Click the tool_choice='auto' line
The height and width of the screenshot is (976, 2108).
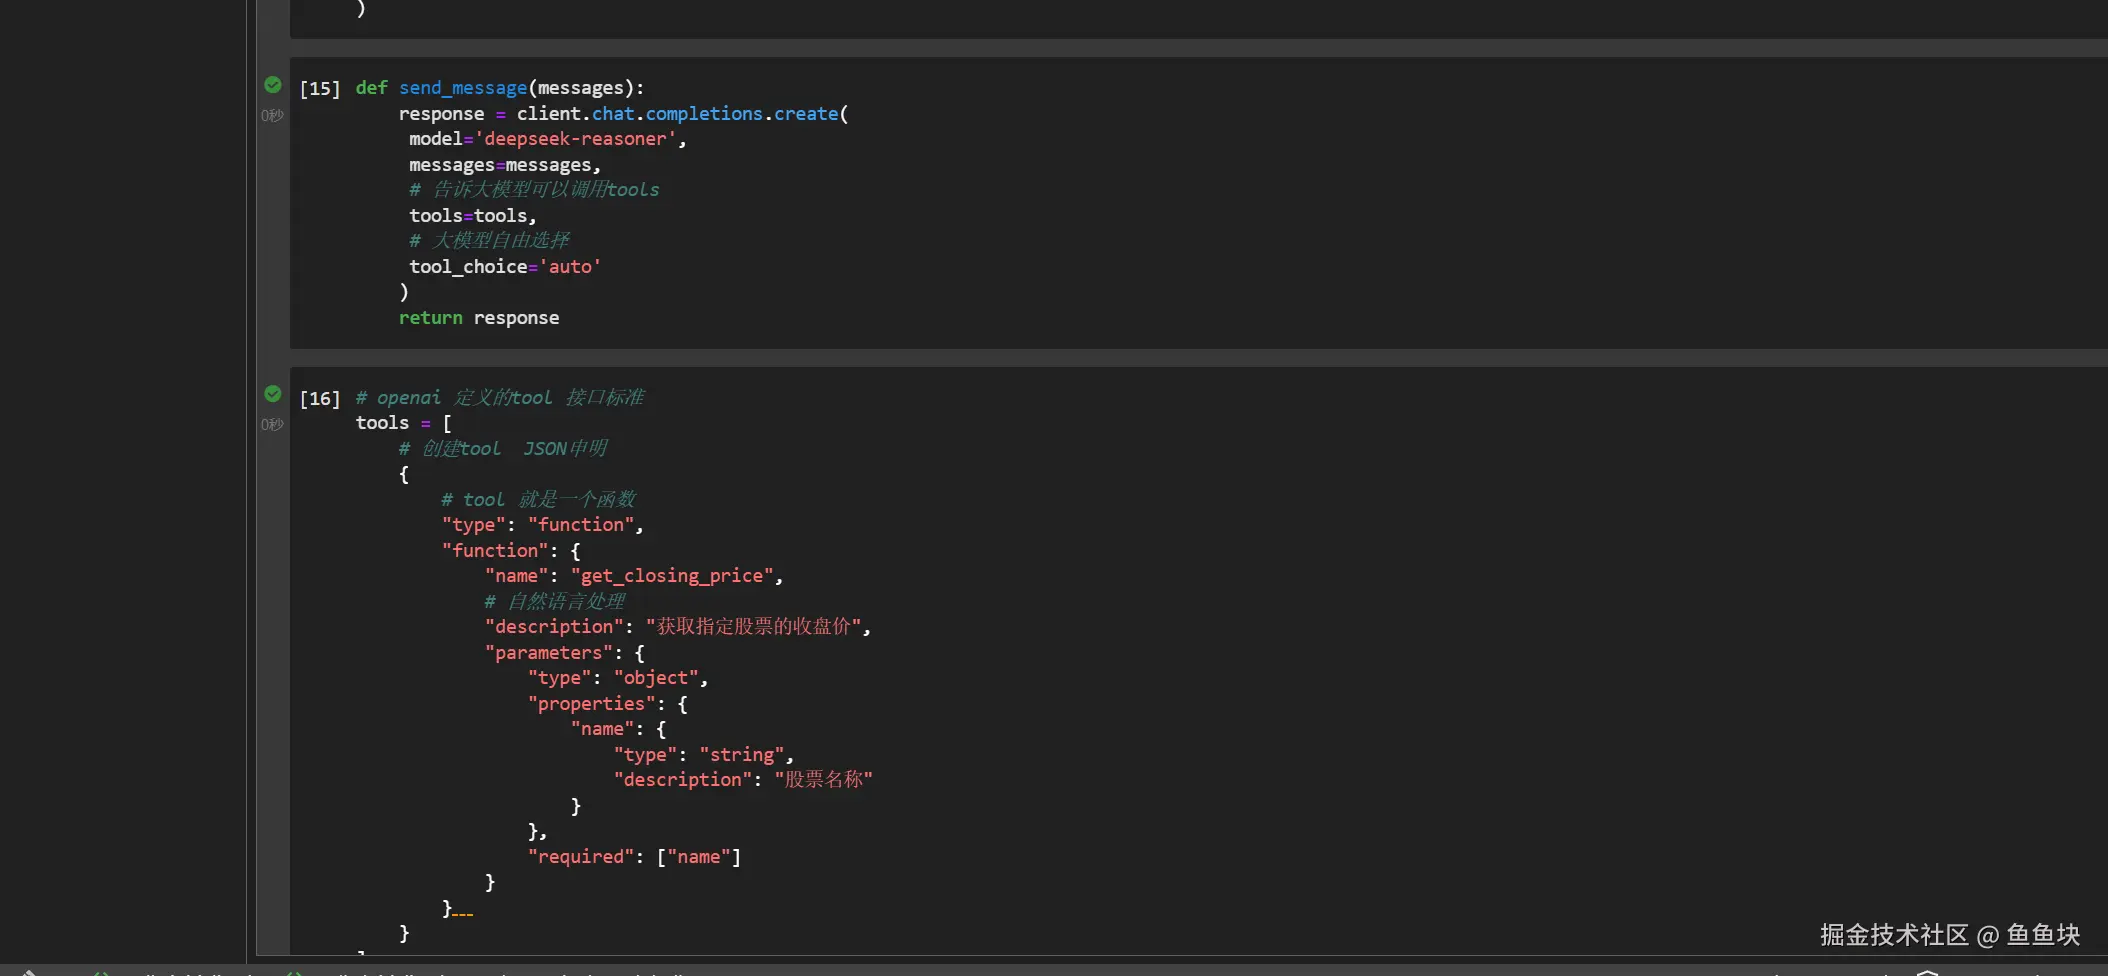tap(505, 267)
